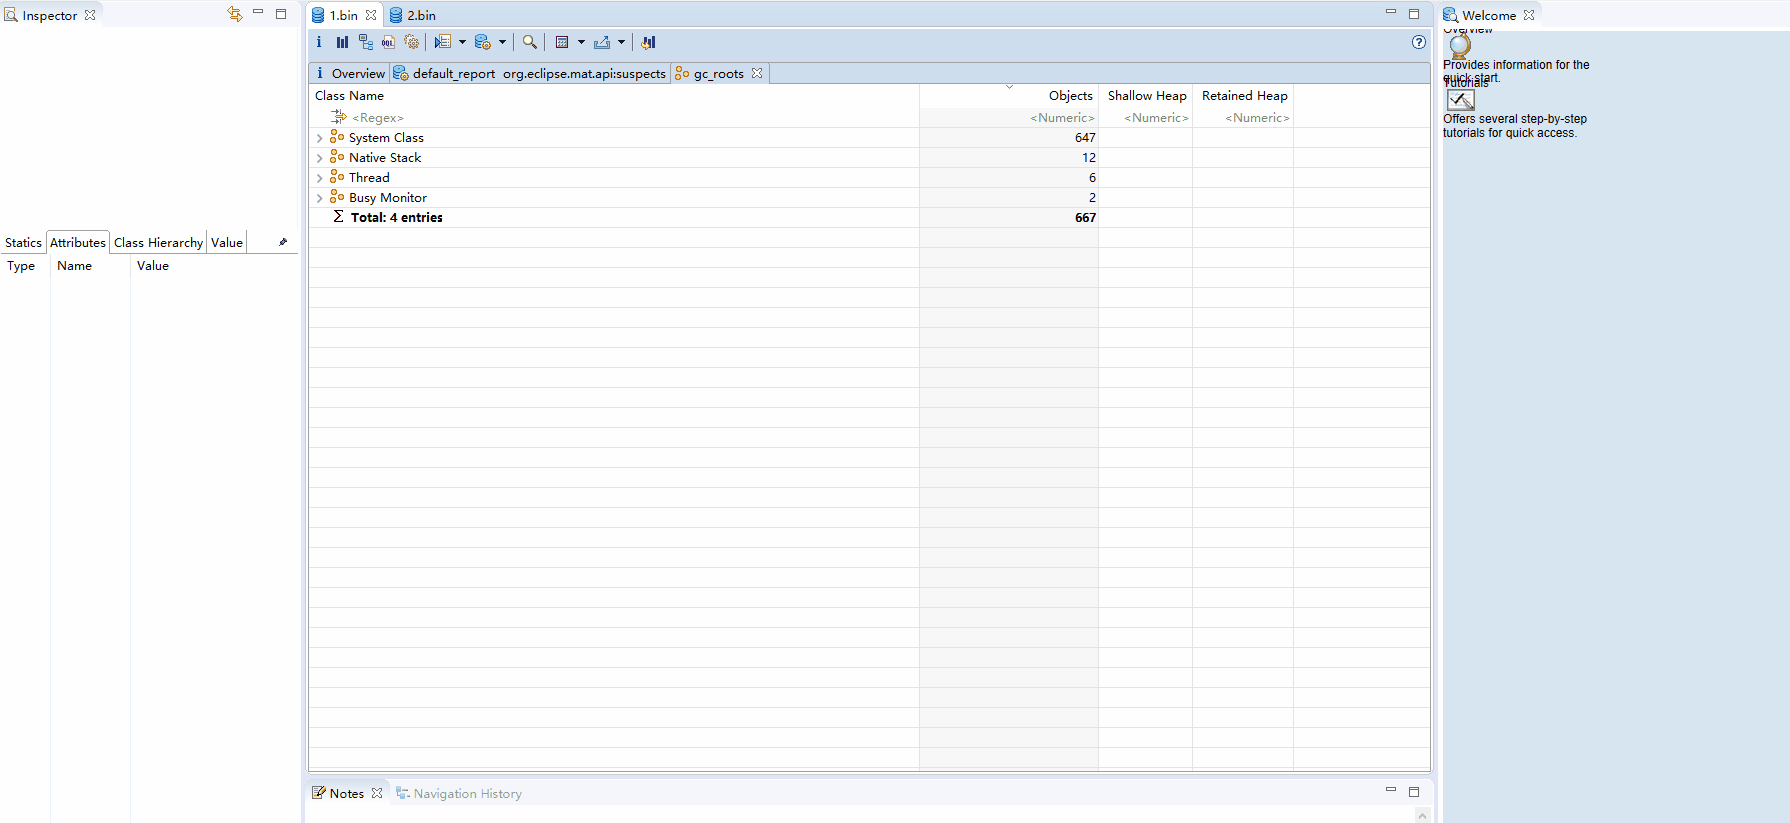Click the Thread row icon
The width and height of the screenshot is (1790, 823).
tap(337, 177)
